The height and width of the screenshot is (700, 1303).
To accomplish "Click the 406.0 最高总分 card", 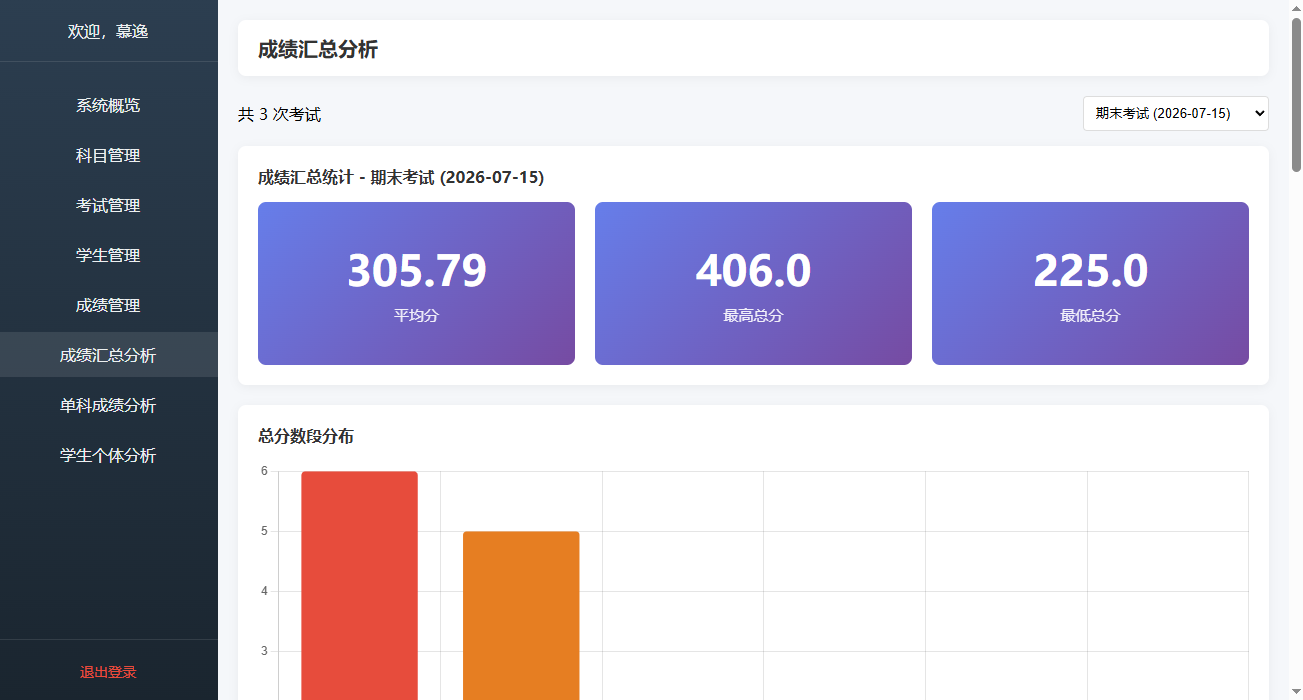I will pos(753,284).
